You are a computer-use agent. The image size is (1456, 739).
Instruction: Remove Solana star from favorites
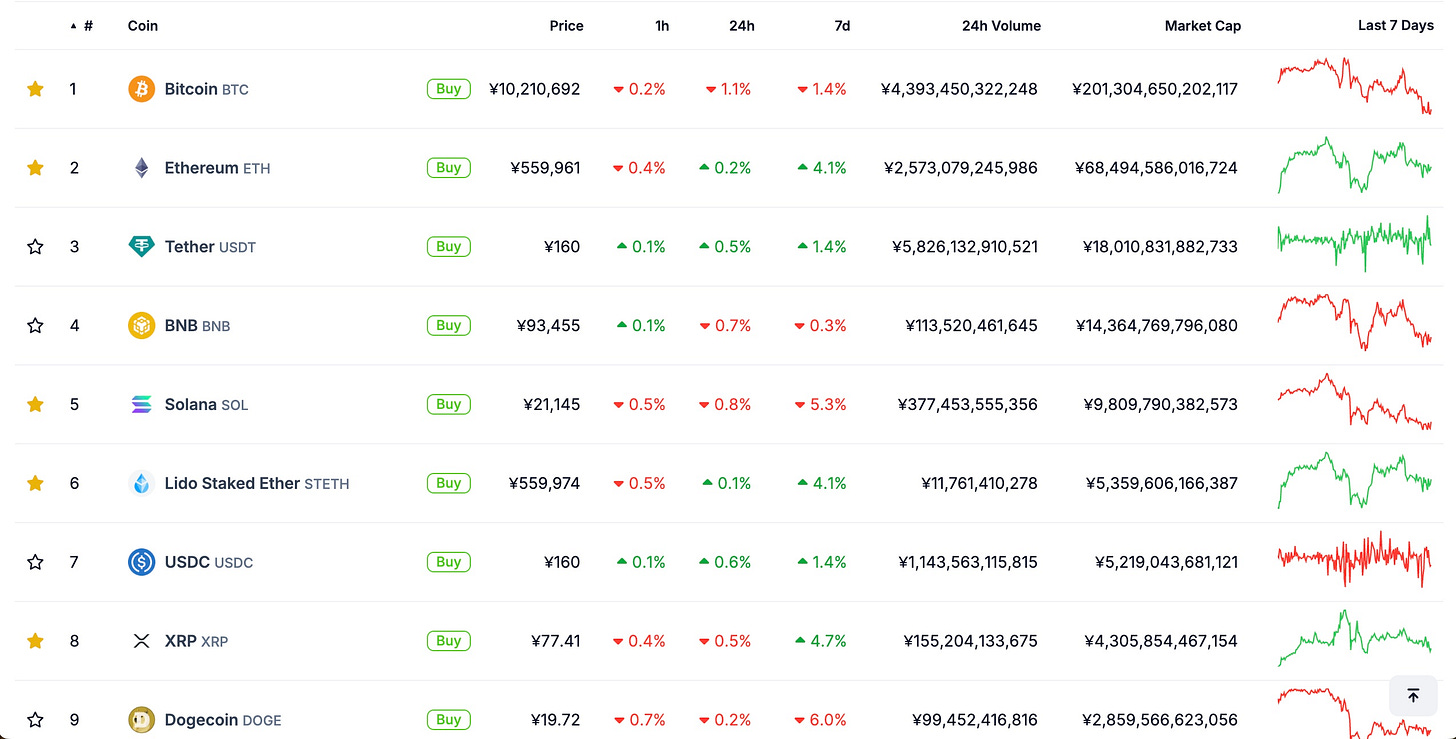(x=35, y=404)
